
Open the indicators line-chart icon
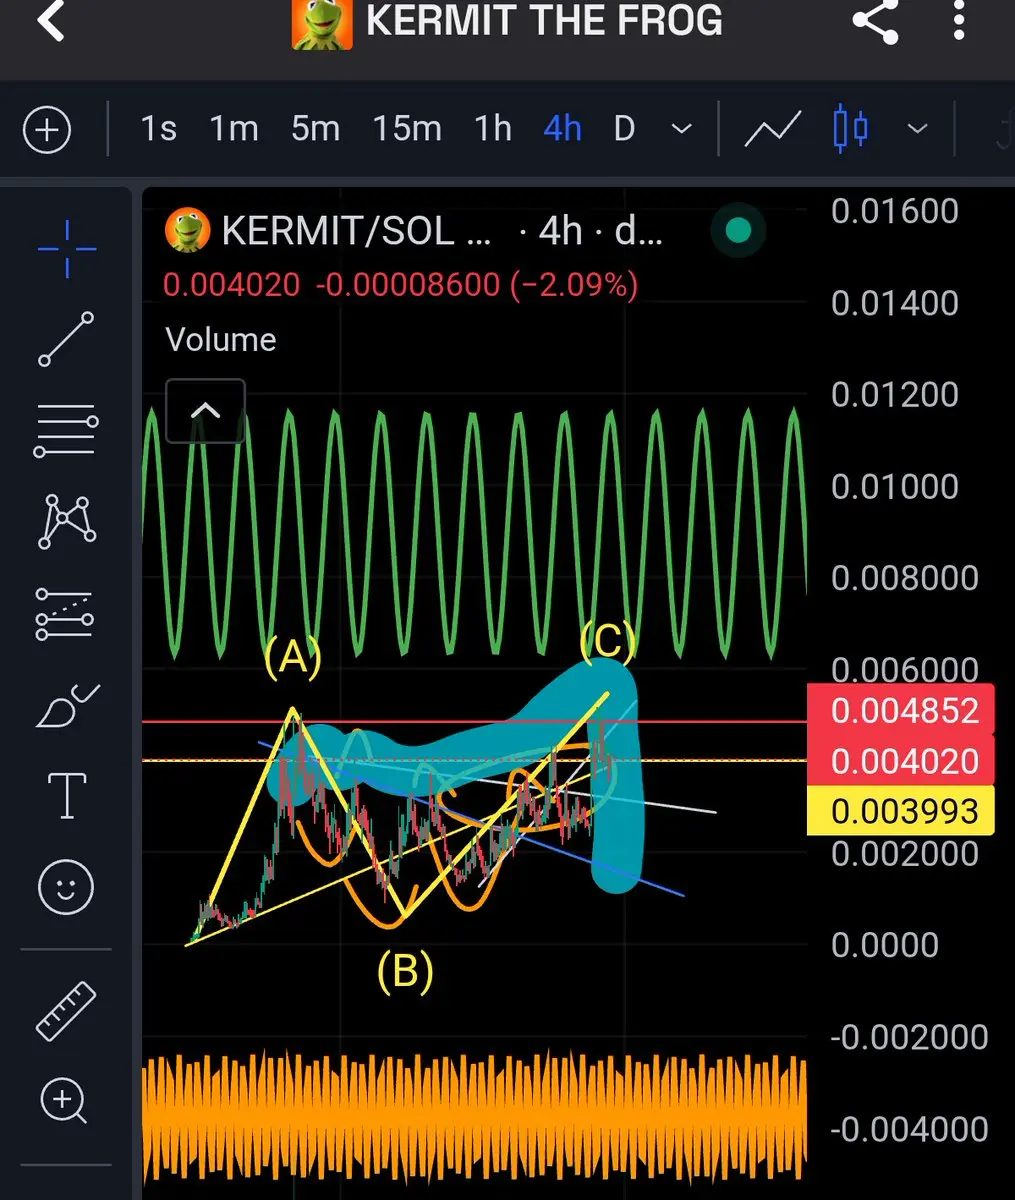(x=773, y=129)
